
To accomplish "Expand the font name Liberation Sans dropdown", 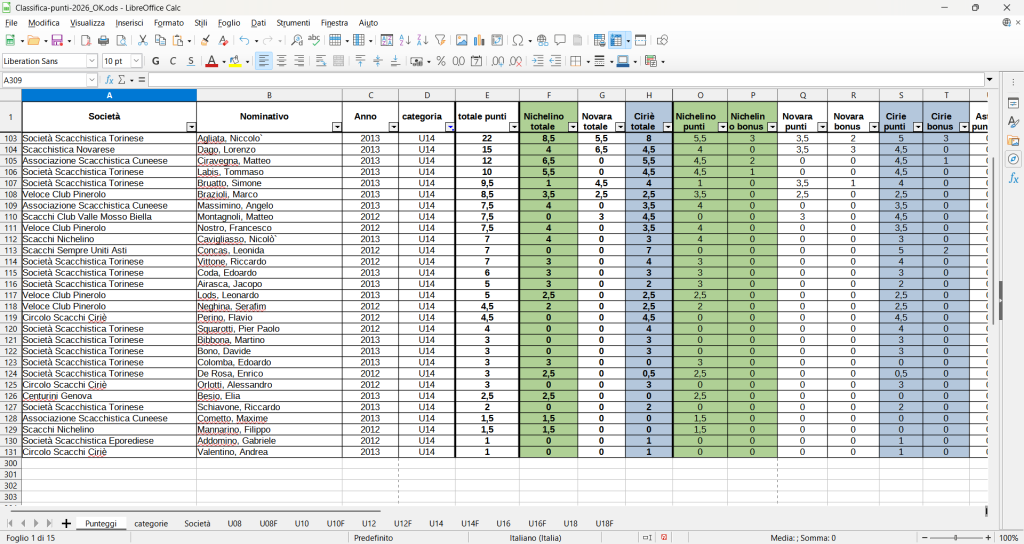I will click(92, 61).
